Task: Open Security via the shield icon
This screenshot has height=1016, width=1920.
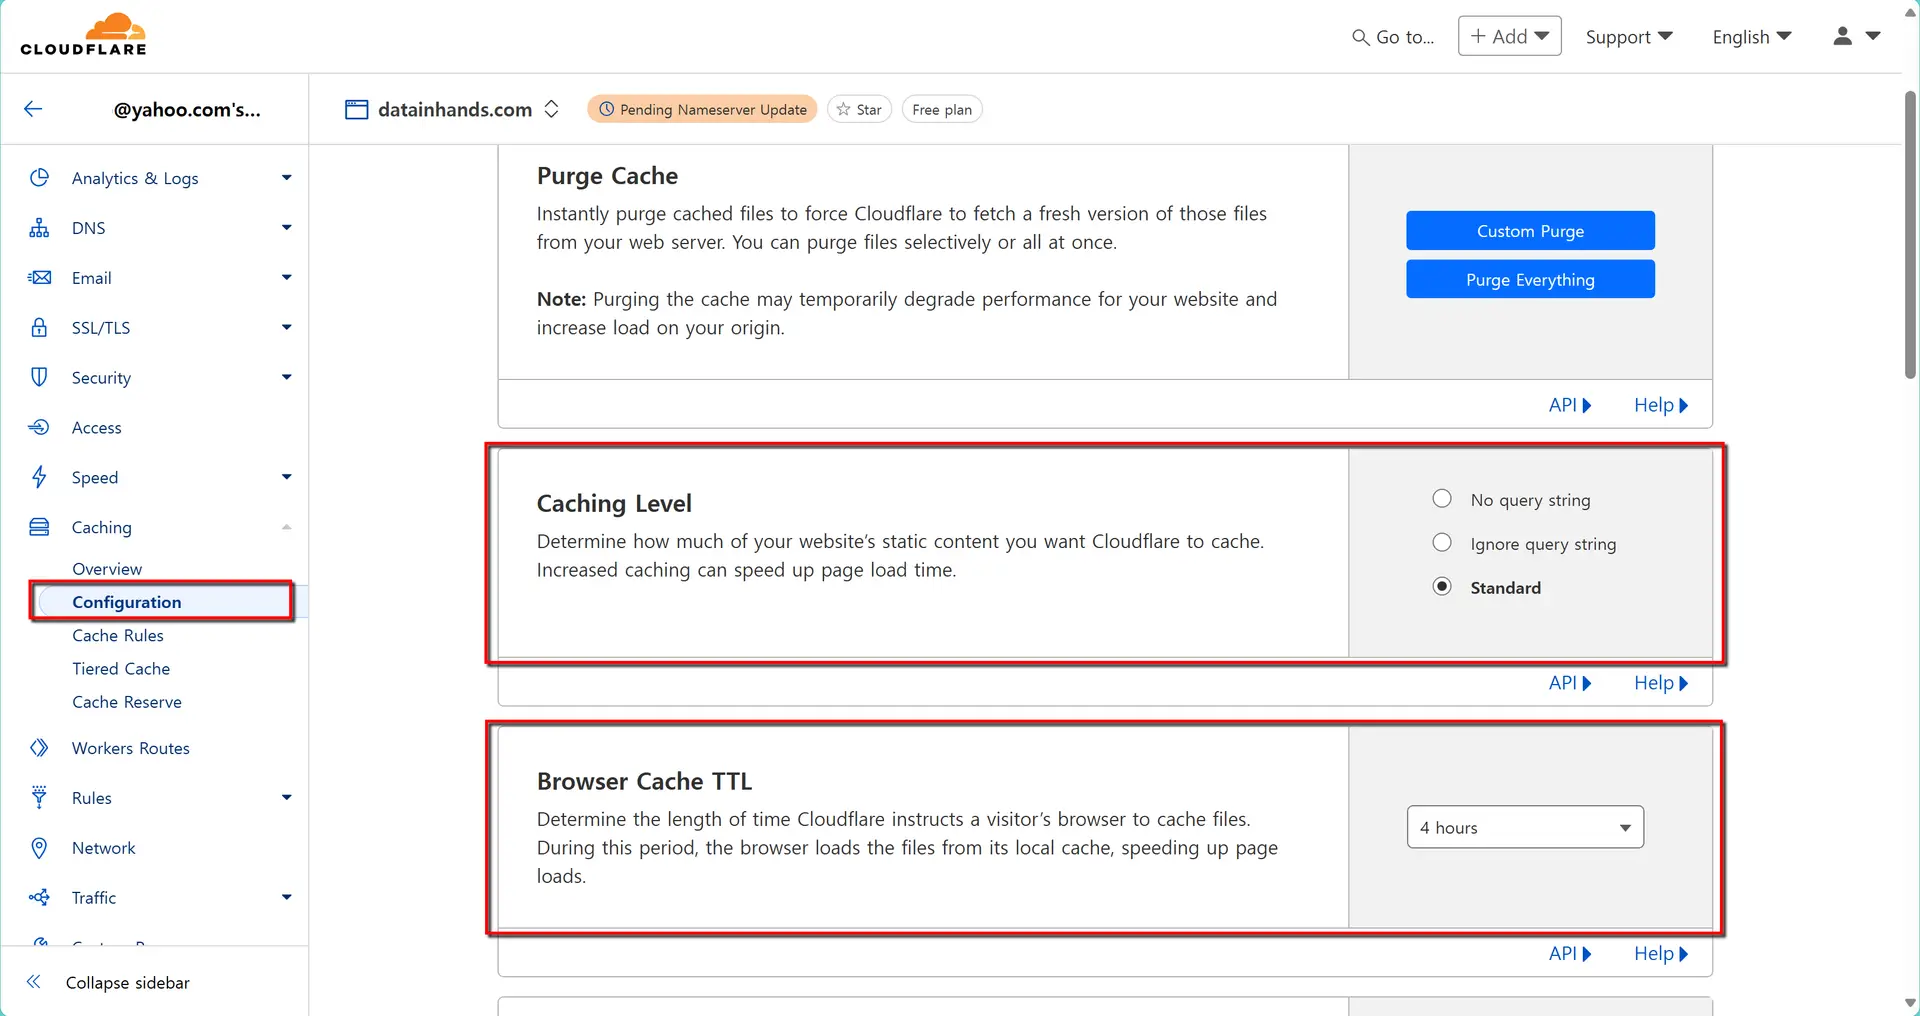Action: (x=39, y=377)
